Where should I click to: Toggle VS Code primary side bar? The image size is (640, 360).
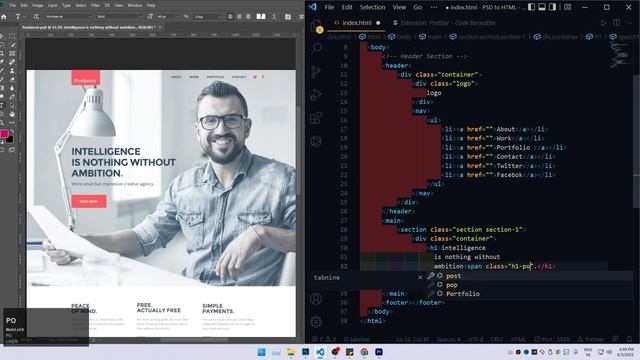tap(531, 7)
